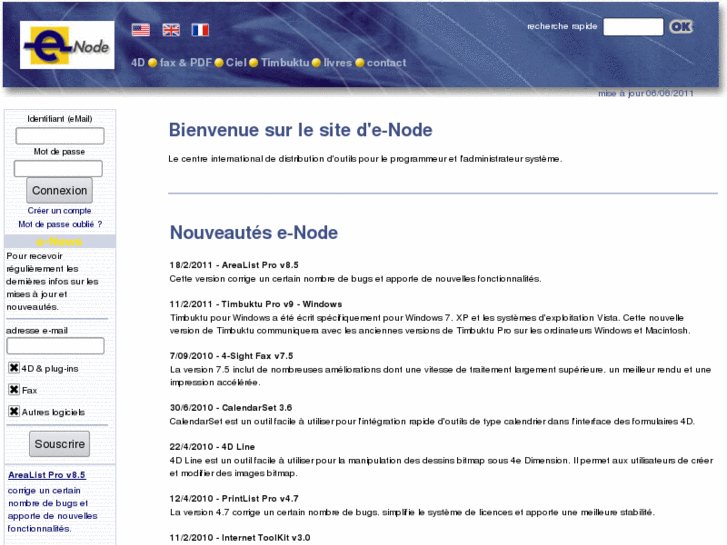Click the PrintList Pro v4.7 headline
The width and height of the screenshot is (727, 545).
[234, 499]
